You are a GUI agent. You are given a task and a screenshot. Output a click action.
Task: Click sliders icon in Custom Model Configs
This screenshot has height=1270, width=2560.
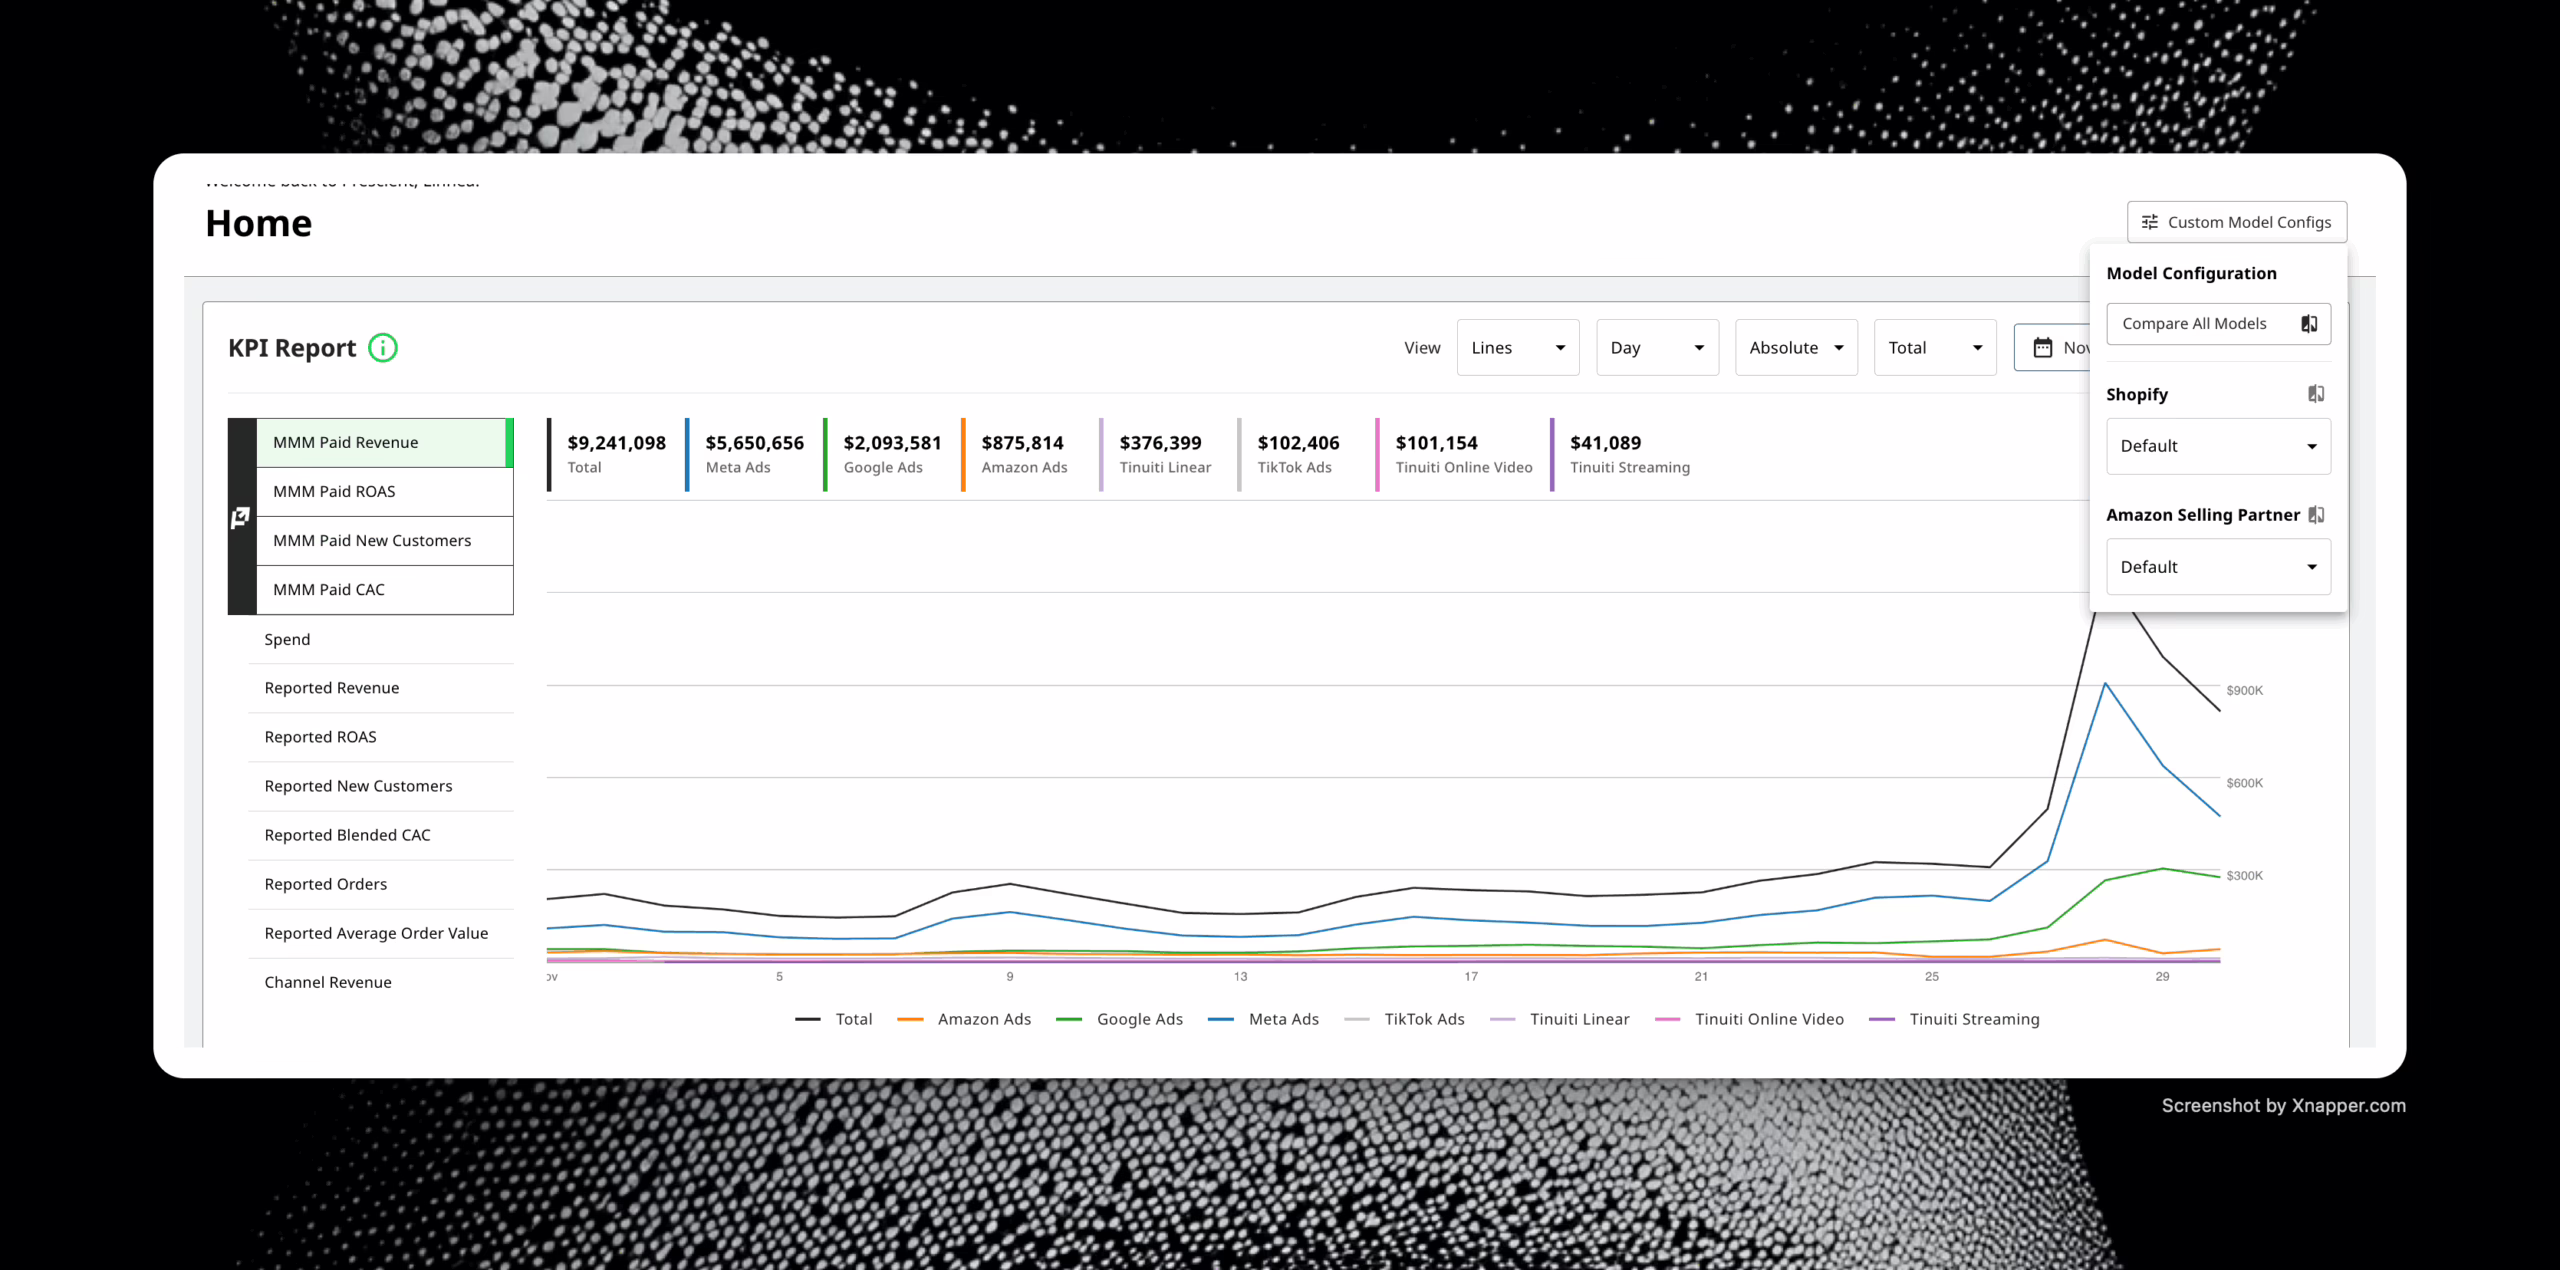(2150, 222)
